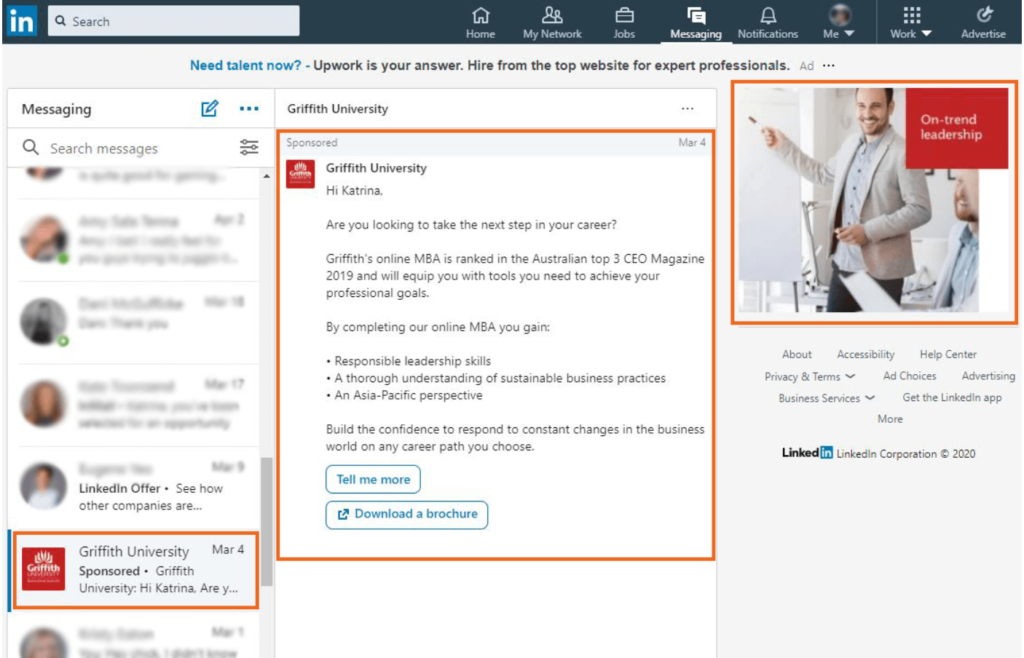The height and width of the screenshot is (658, 1024).
Task: Click the Tell me more button
Action: click(x=373, y=479)
